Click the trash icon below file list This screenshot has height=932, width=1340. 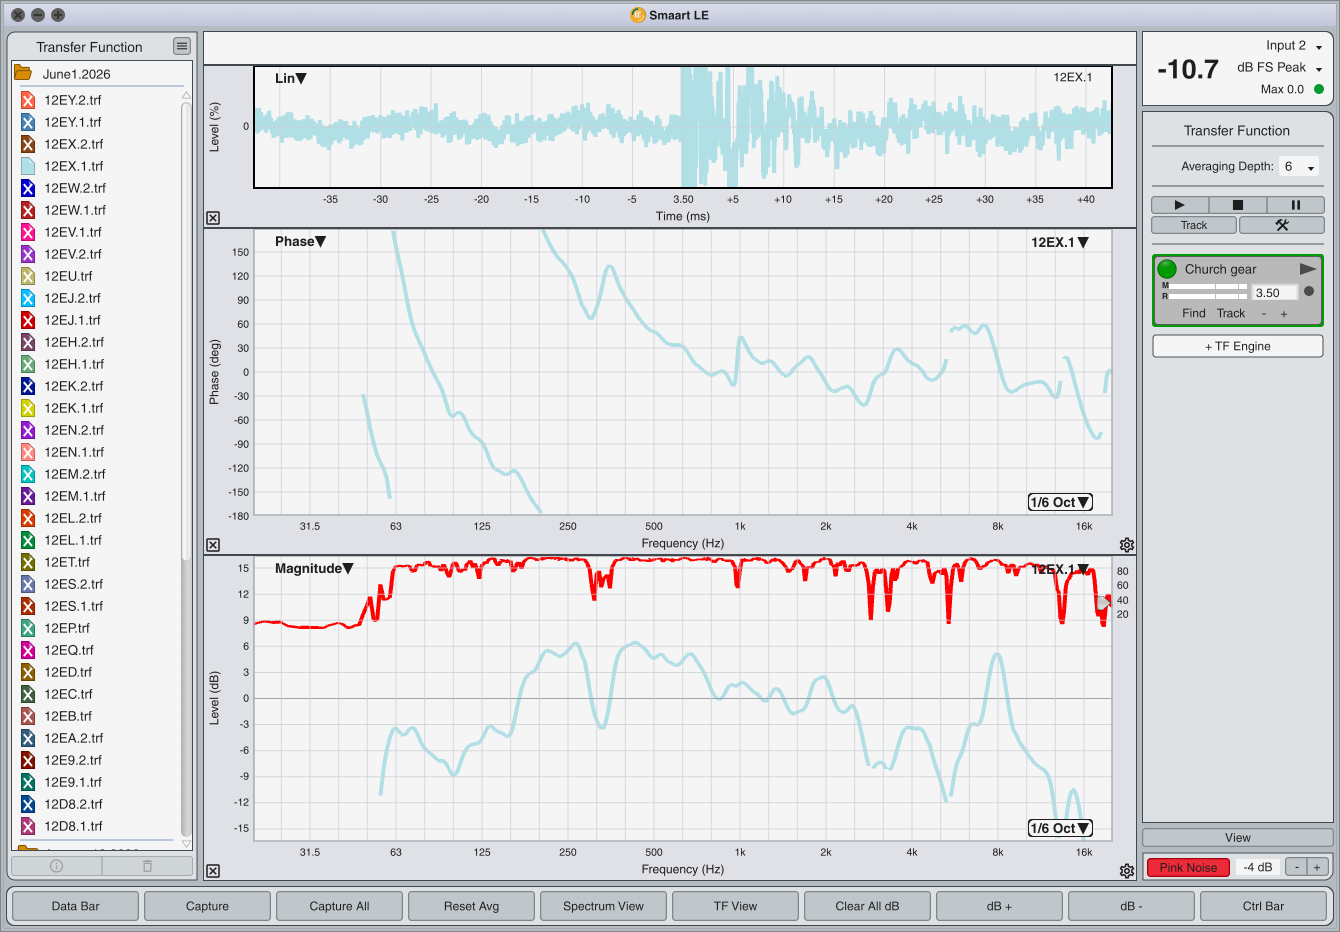point(147,866)
